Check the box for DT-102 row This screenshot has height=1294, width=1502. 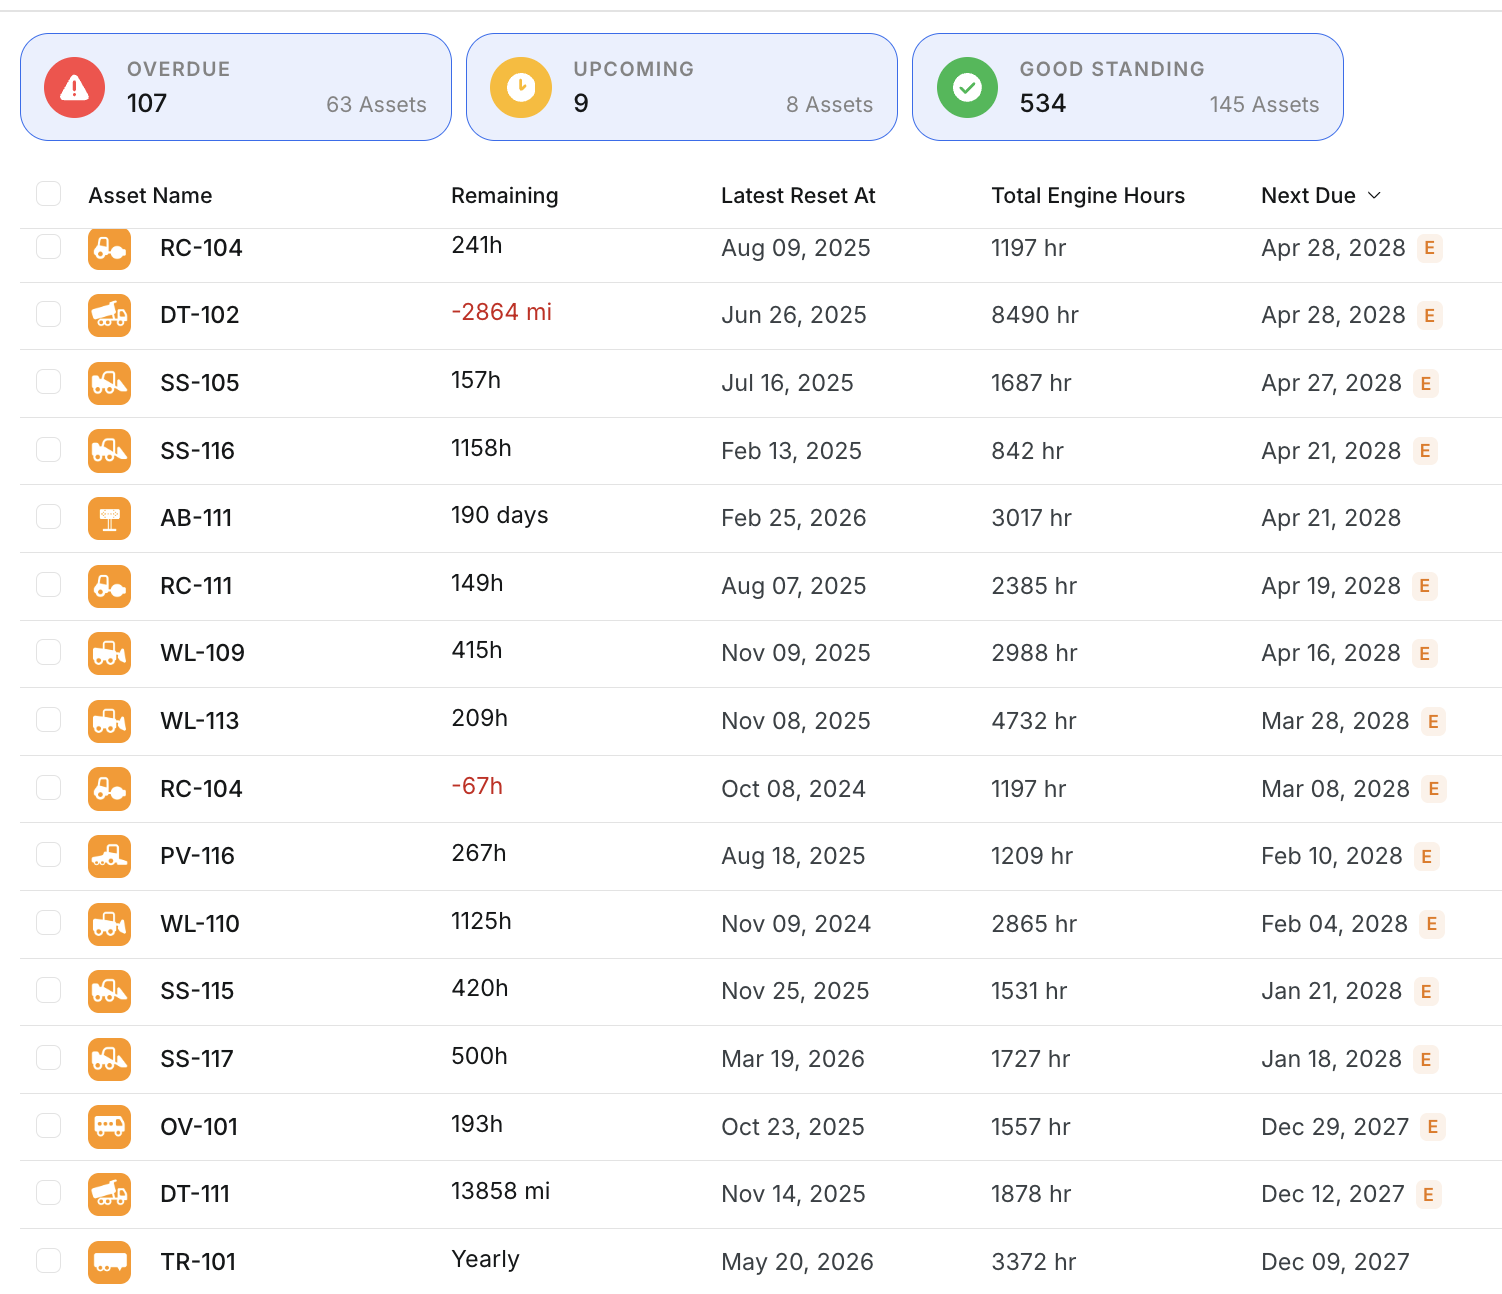(49, 314)
